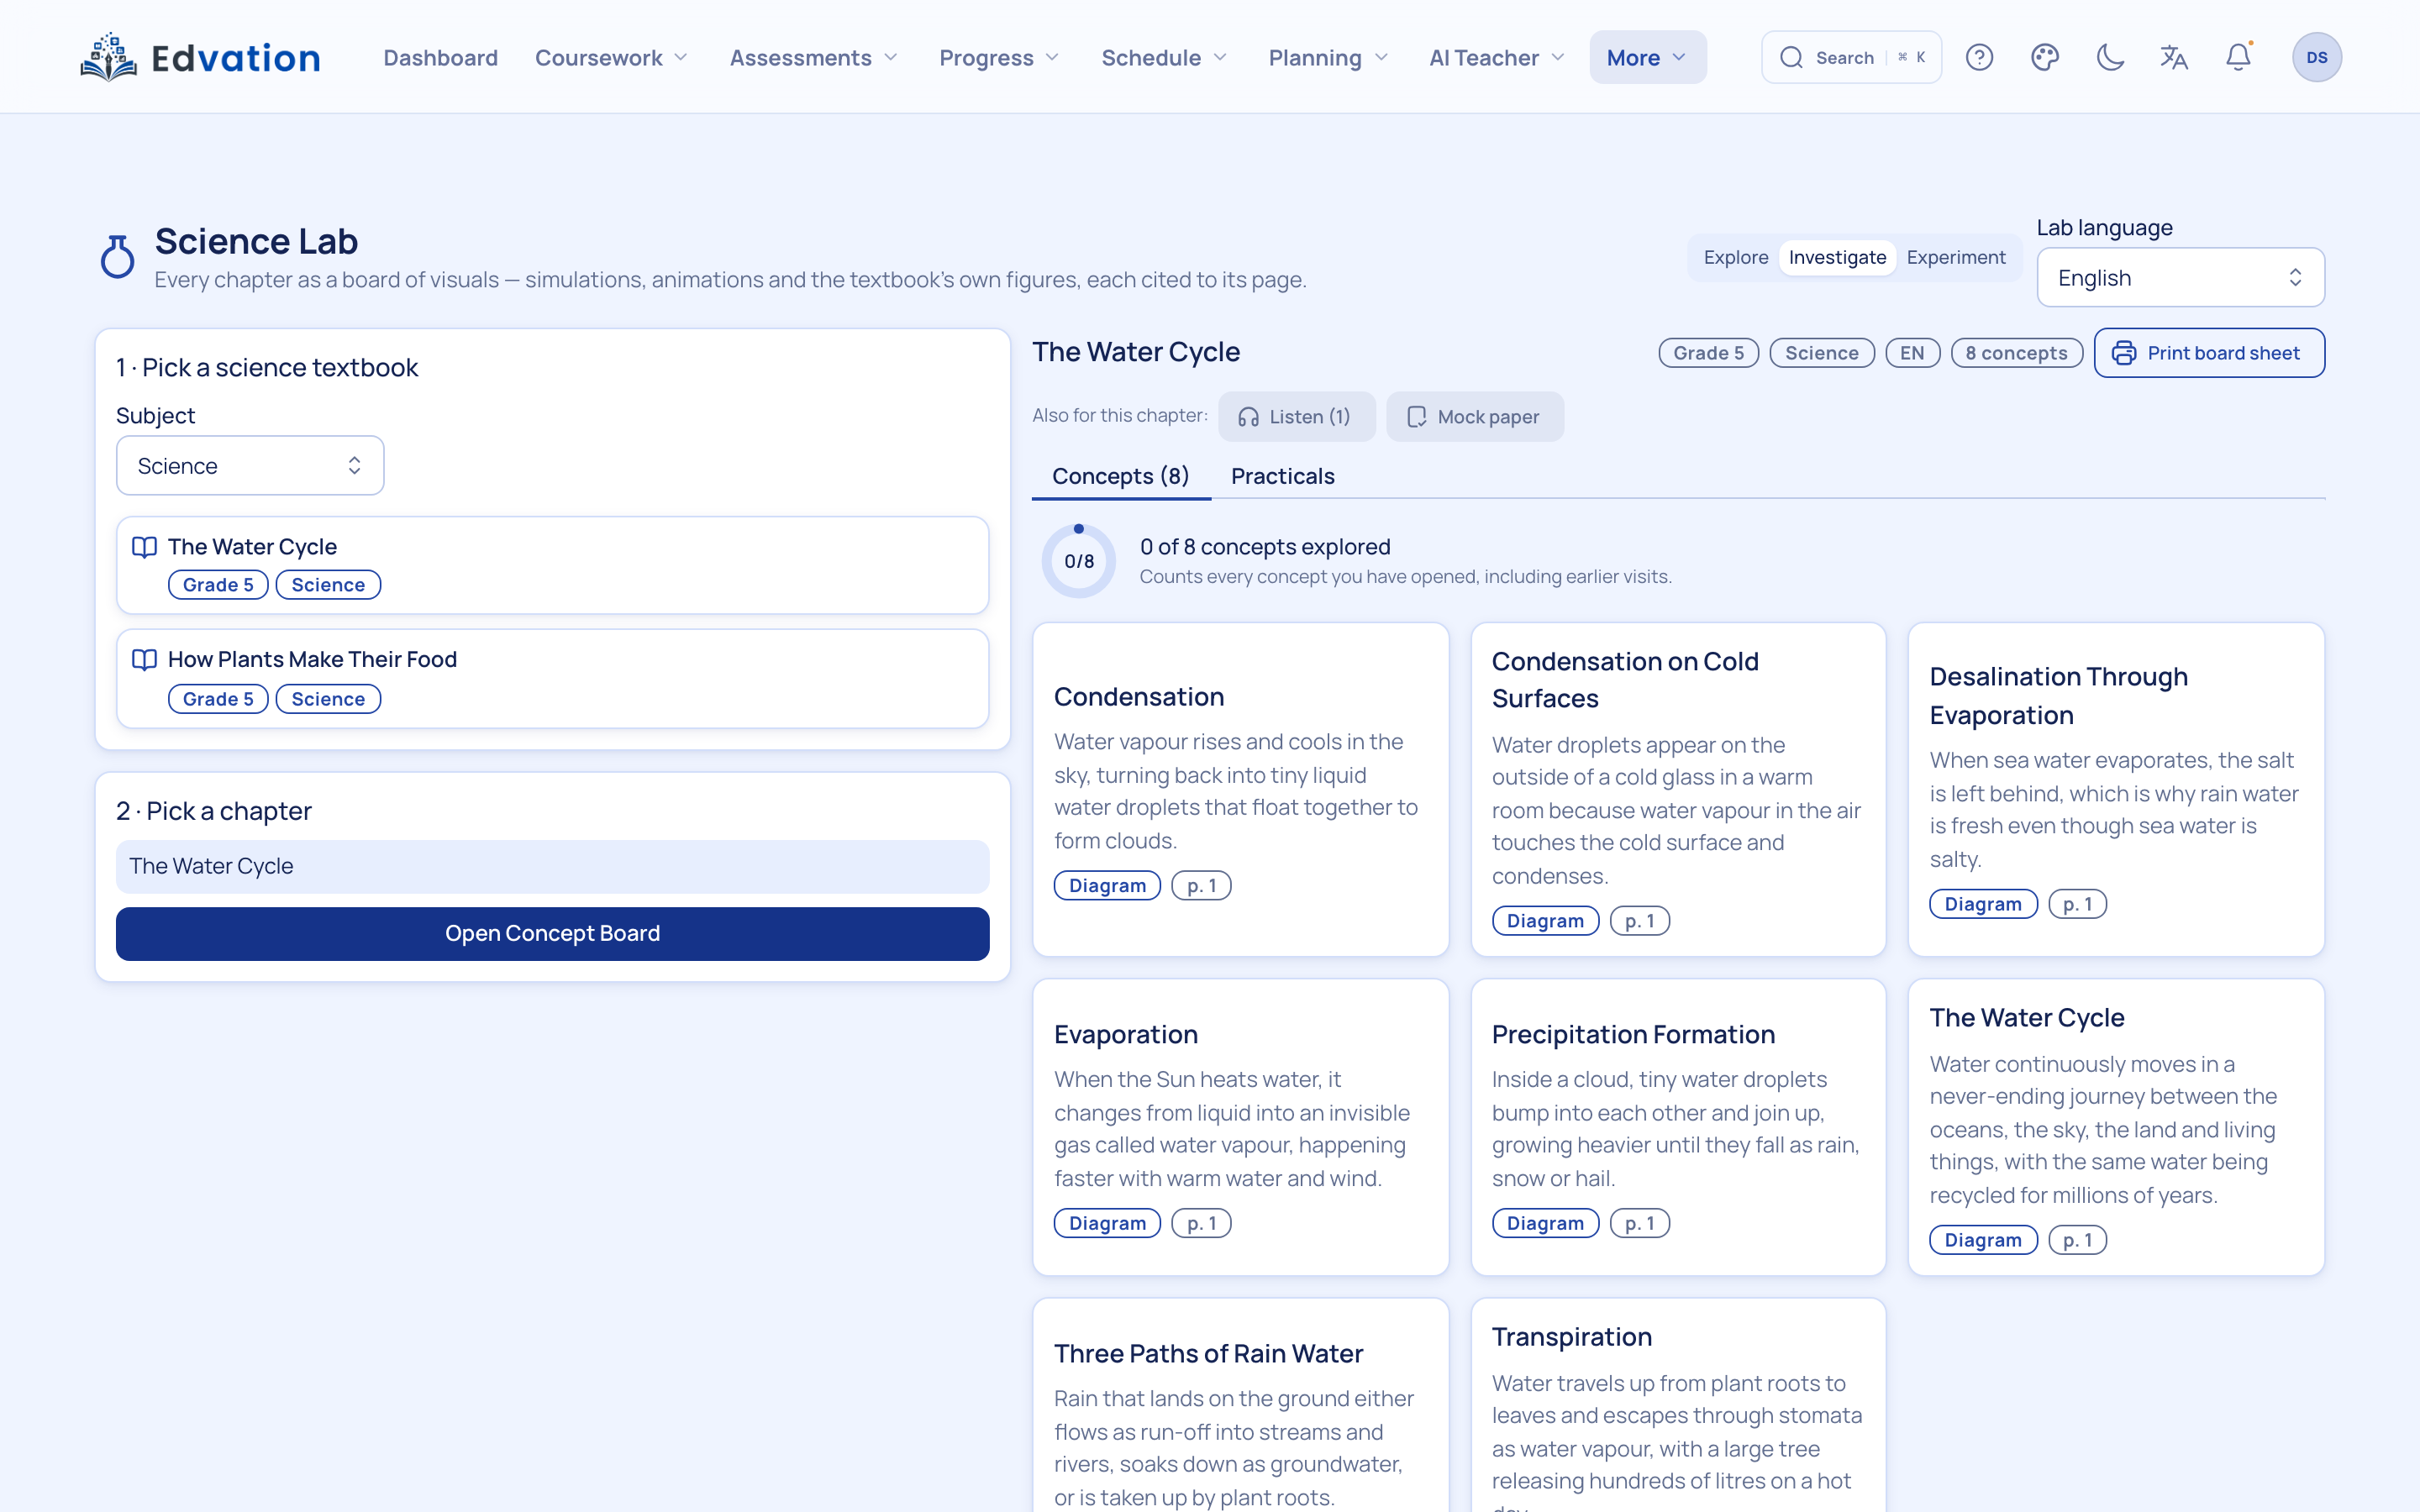Screen dimensions: 2420x1512
Task: Open the language translate icon
Action: coord(2174,57)
